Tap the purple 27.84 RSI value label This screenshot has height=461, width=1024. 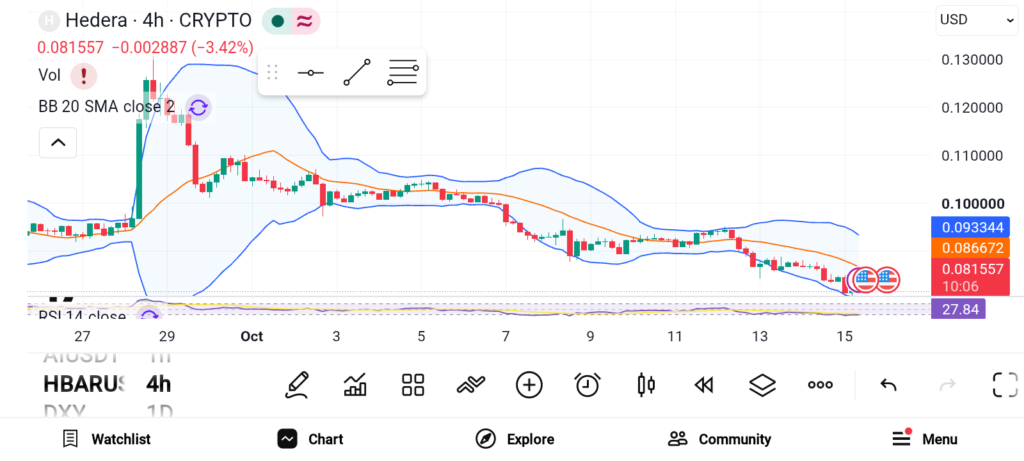coord(958,309)
